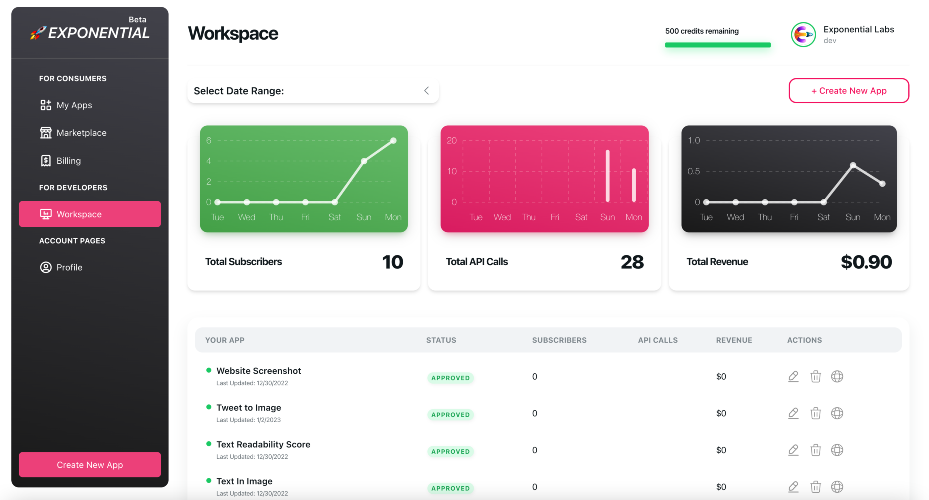Click the YOUR APP column header

coord(225,340)
